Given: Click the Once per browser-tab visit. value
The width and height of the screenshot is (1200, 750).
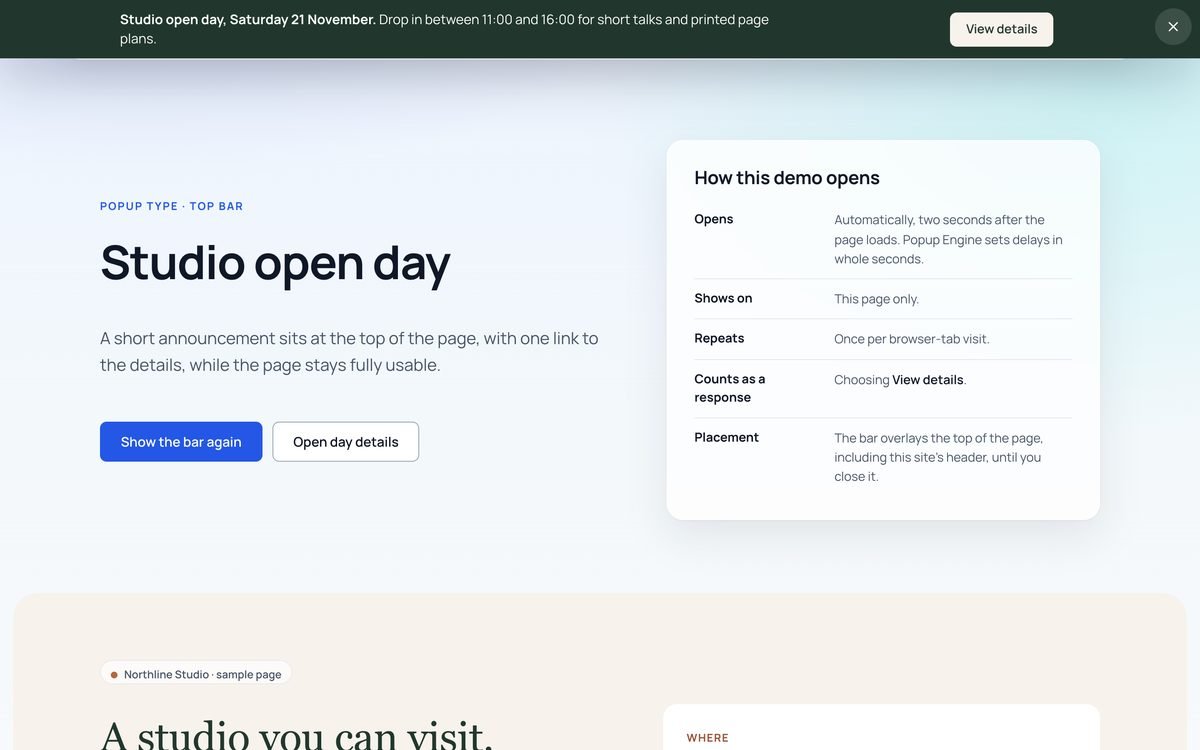Looking at the screenshot, I should 912,339.
